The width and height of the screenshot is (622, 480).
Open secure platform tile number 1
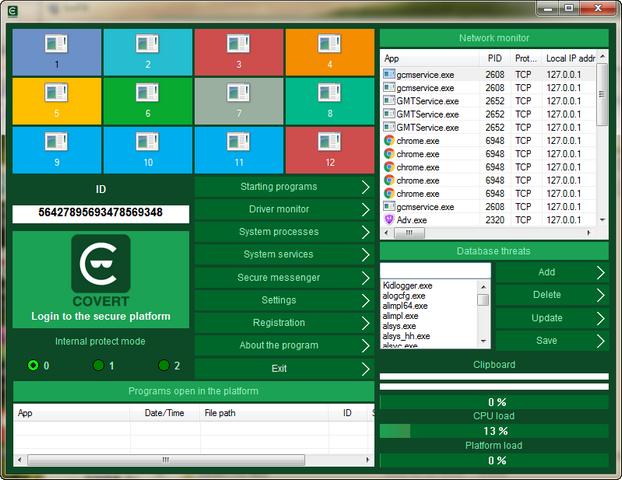pos(57,52)
